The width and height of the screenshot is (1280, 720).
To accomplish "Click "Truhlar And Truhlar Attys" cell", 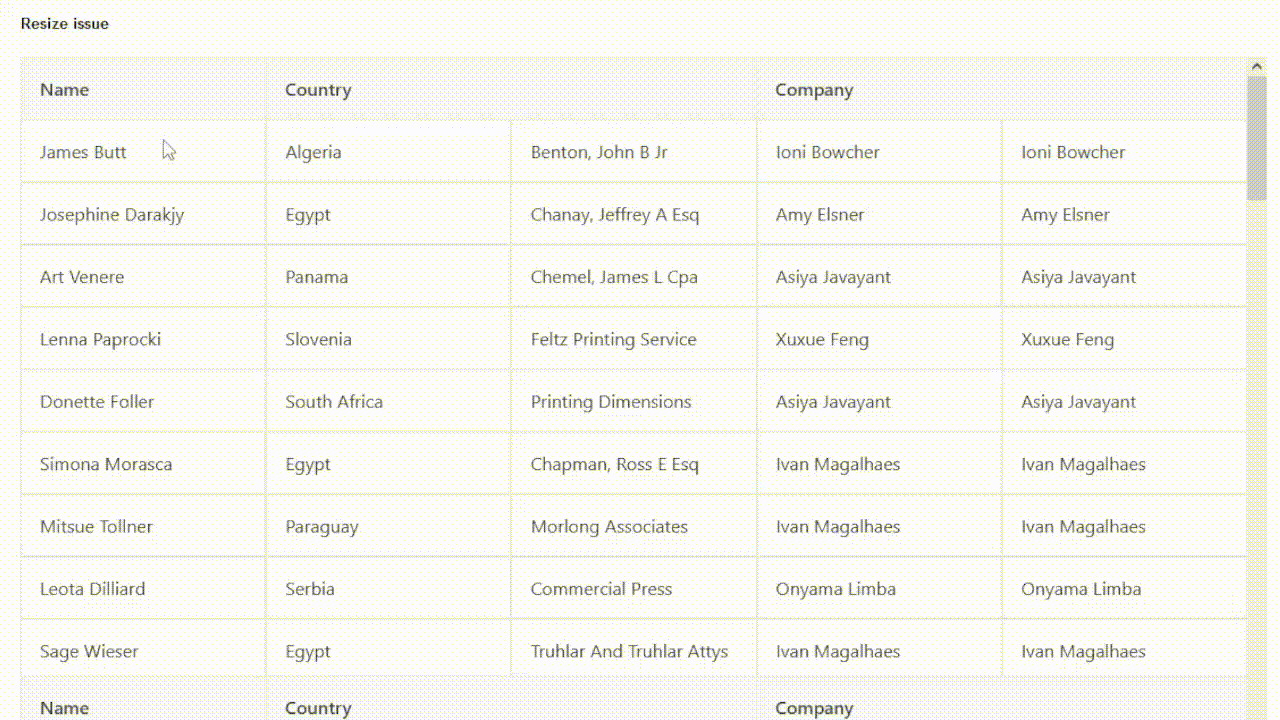I will point(629,651).
